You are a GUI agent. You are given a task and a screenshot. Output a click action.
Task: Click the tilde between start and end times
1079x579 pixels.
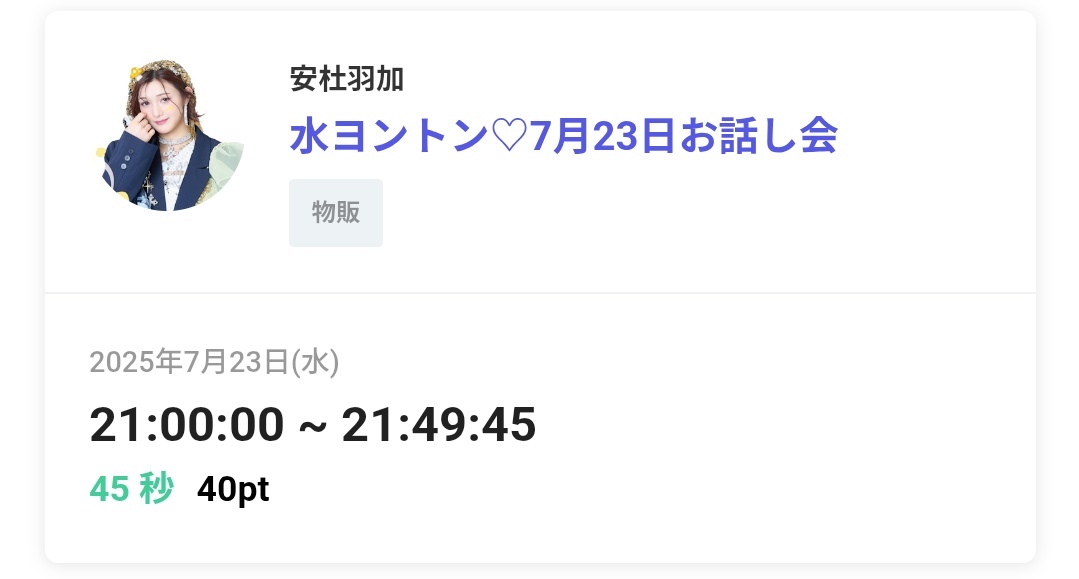pyautogui.click(x=312, y=427)
